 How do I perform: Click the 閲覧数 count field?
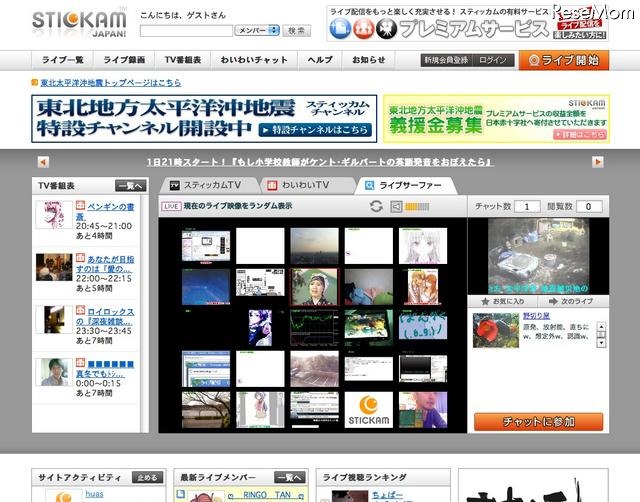[x=589, y=207]
